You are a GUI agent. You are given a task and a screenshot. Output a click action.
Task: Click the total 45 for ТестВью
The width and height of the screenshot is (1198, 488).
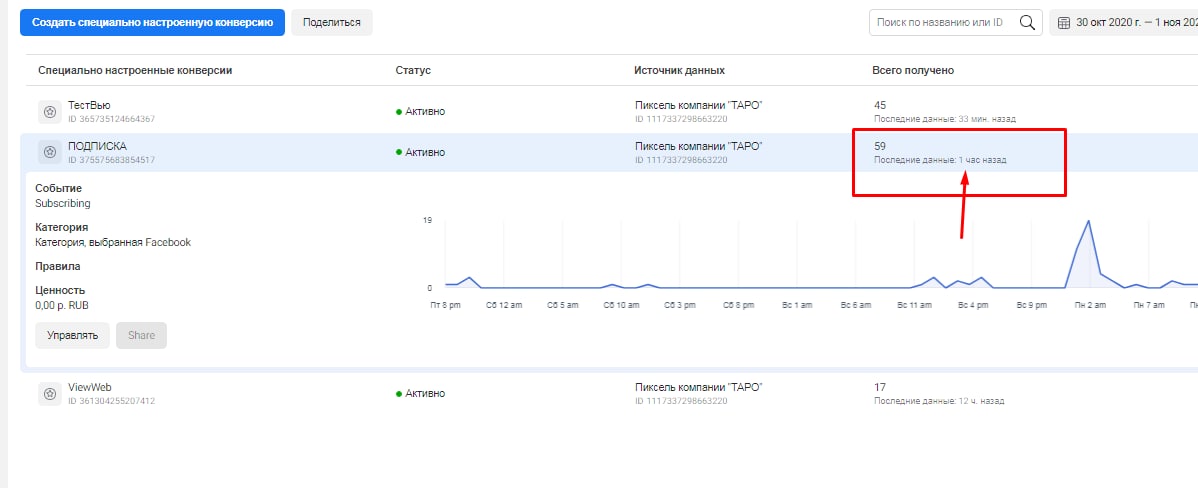pos(880,105)
